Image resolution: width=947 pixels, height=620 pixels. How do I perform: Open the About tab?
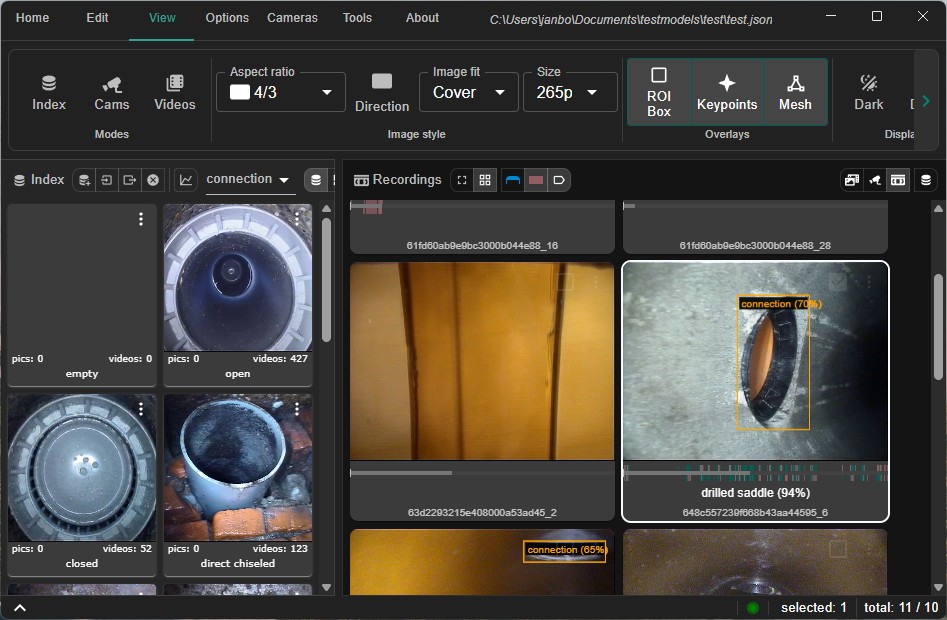pos(422,18)
